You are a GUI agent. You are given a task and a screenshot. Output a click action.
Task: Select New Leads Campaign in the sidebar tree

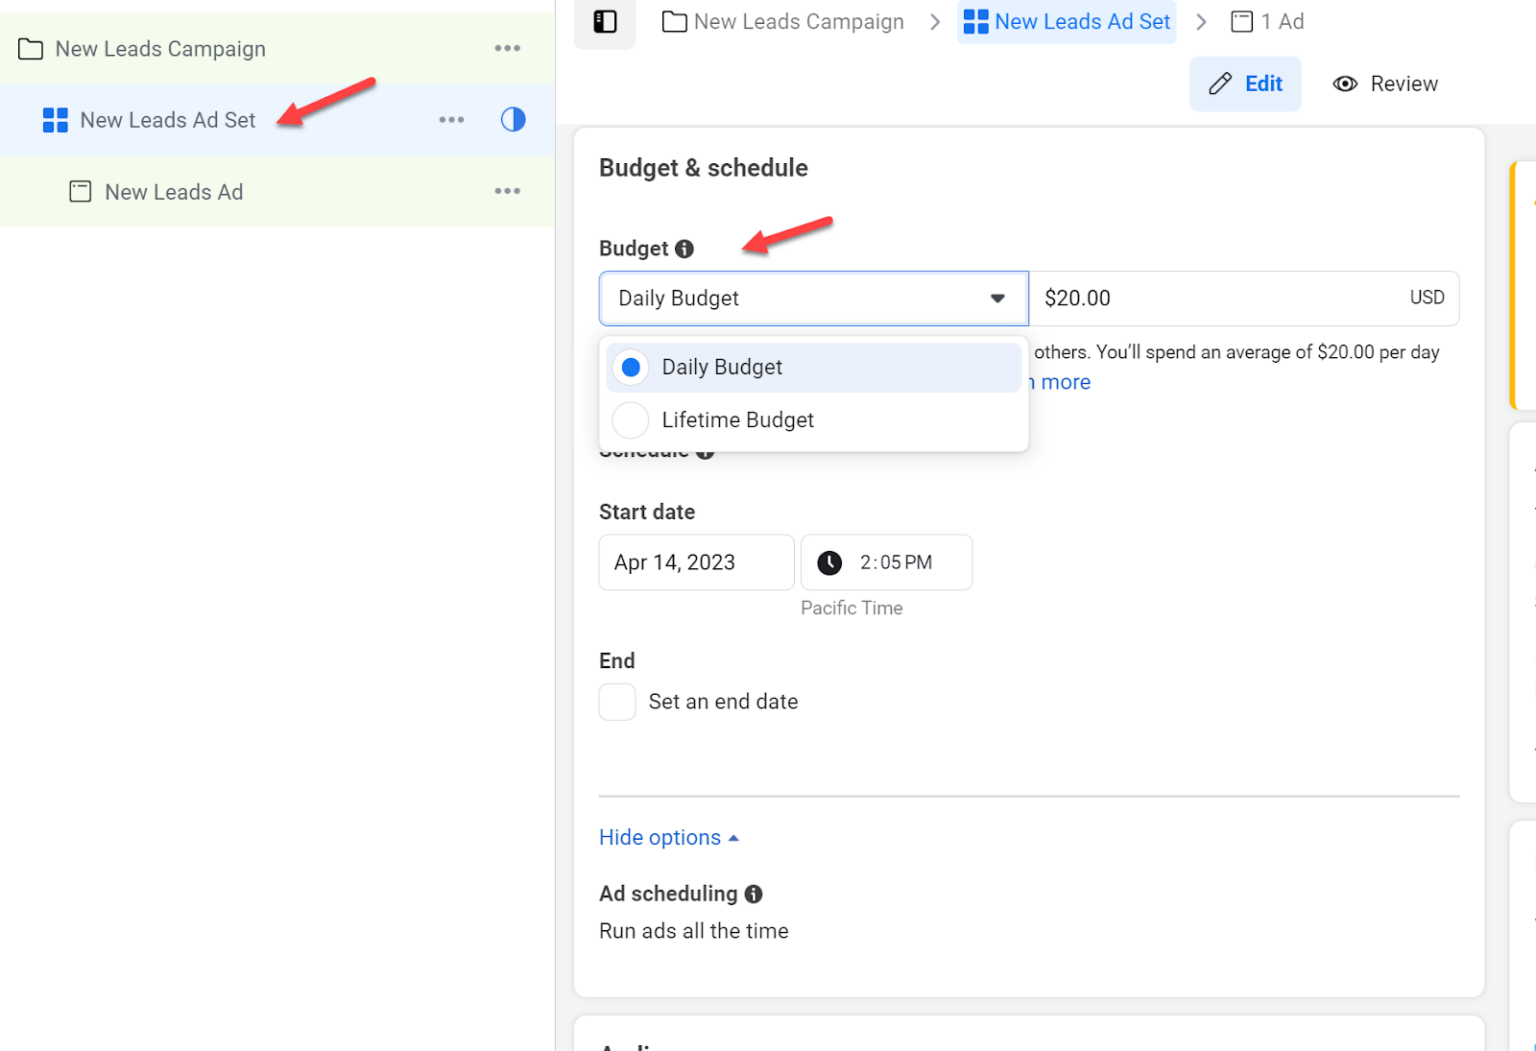[x=277, y=49]
